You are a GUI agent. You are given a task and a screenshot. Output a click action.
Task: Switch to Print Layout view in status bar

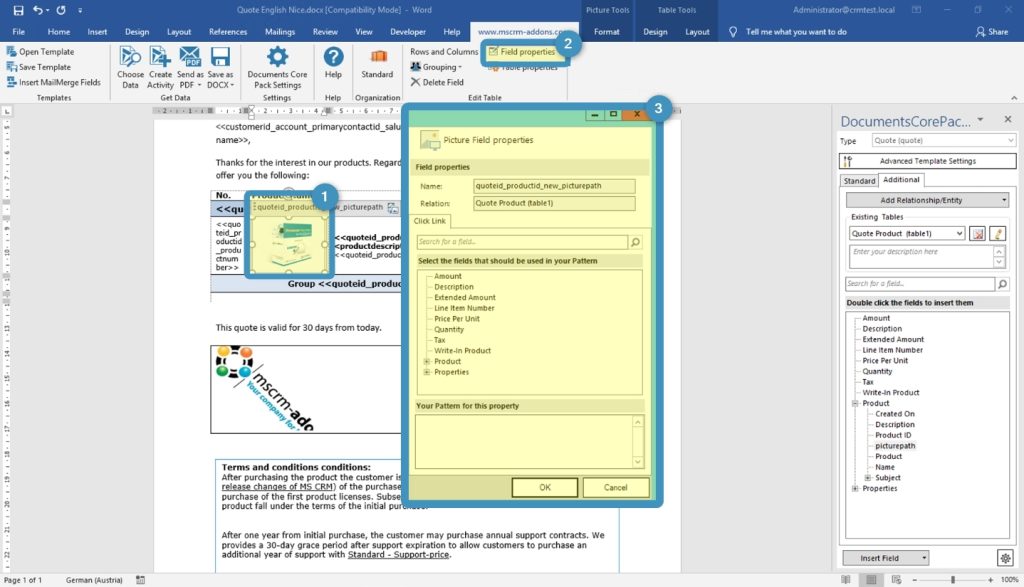click(871, 580)
